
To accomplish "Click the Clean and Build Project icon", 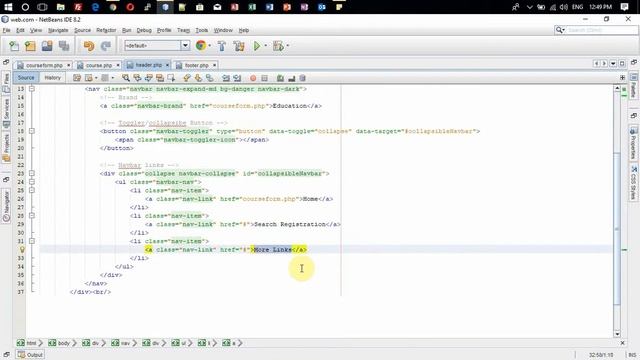I will point(239,46).
